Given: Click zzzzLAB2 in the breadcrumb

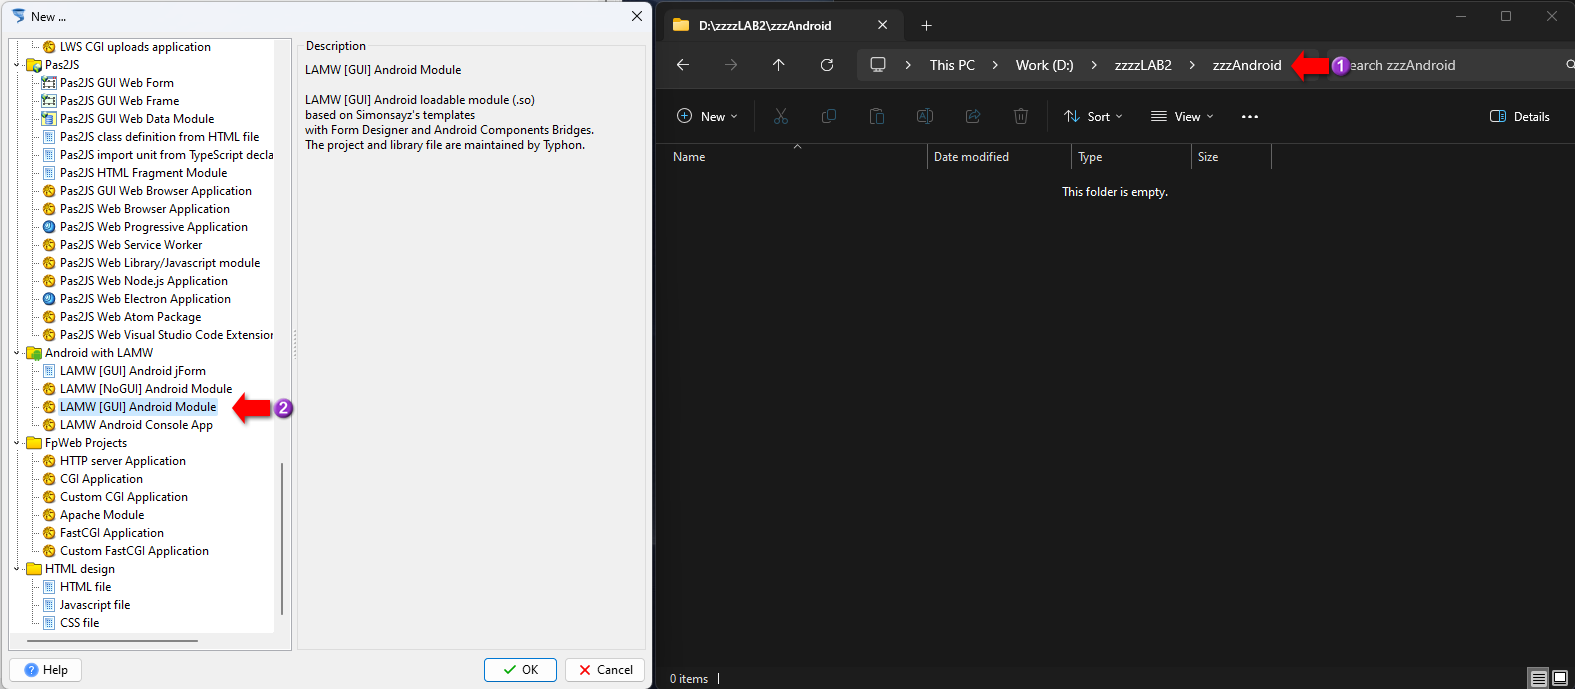Looking at the screenshot, I should (1143, 65).
